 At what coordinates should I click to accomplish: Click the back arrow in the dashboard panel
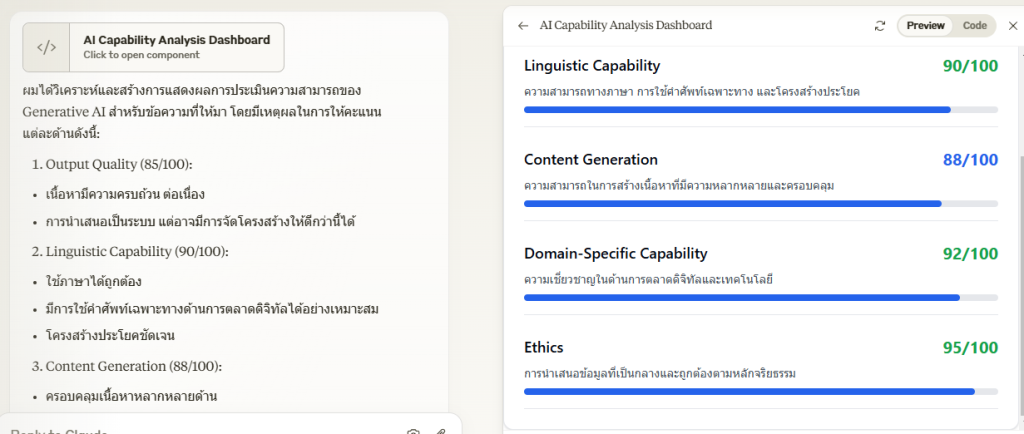[x=523, y=26]
